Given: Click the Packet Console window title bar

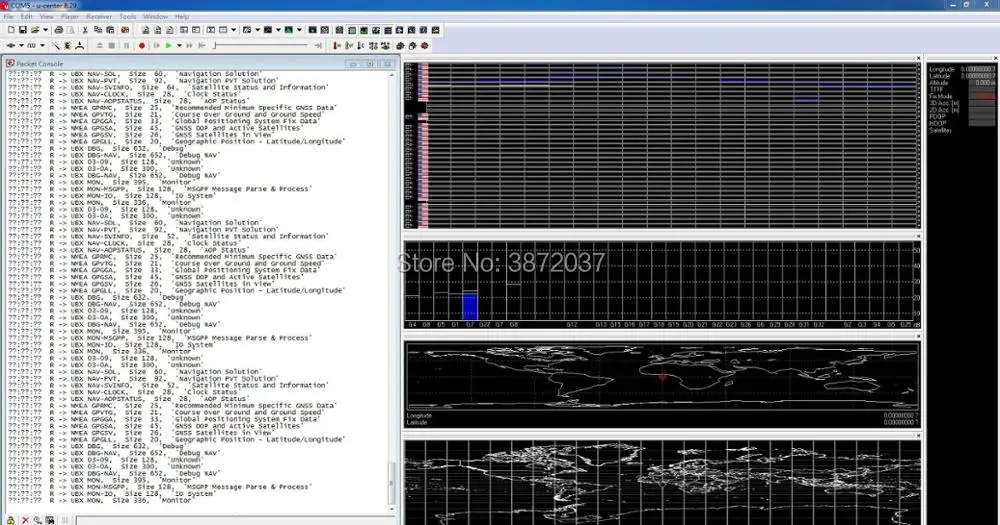Looking at the screenshot, I should (x=201, y=64).
